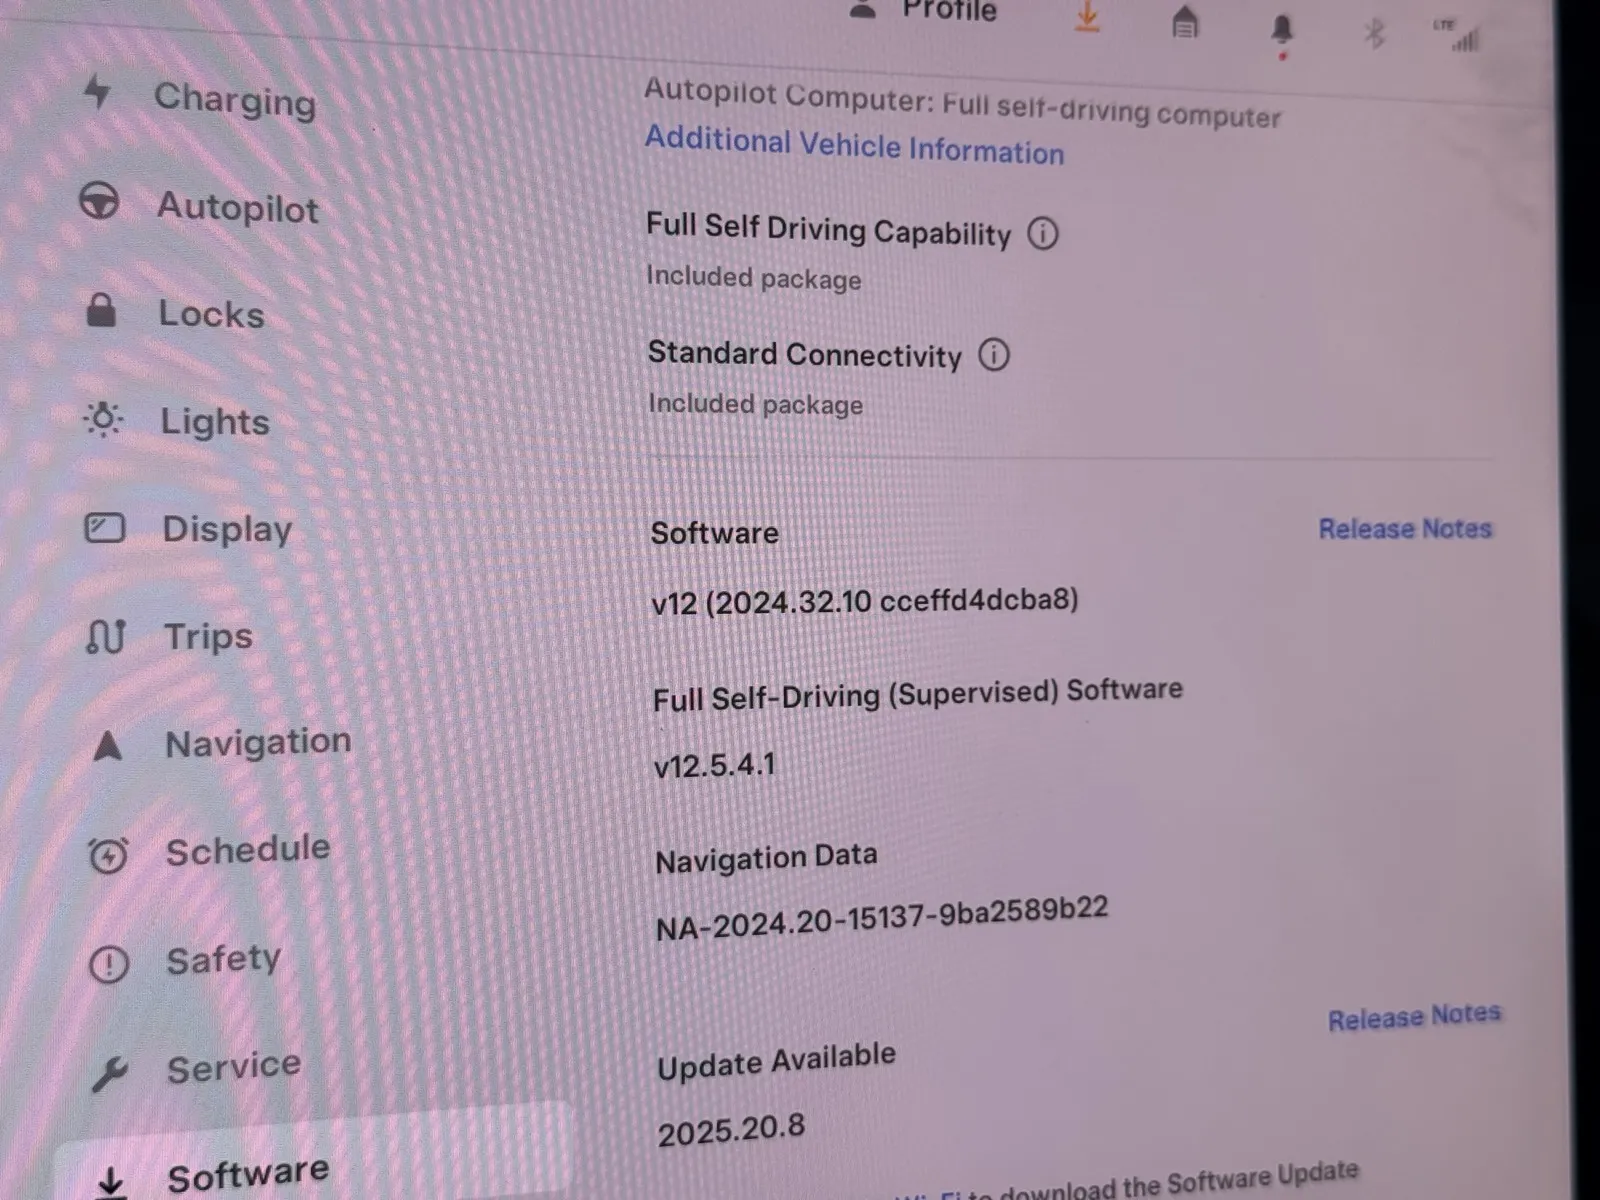Tap the Navigation arrow icon
This screenshot has height=1200, width=1600.
pyautogui.click(x=107, y=746)
